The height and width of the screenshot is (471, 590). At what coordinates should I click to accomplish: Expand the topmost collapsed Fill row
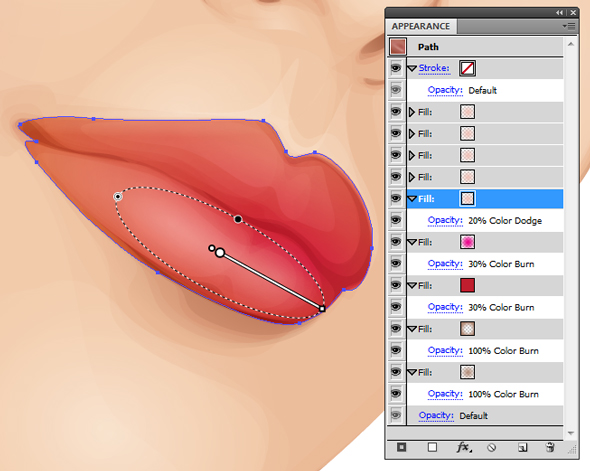coord(412,112)
